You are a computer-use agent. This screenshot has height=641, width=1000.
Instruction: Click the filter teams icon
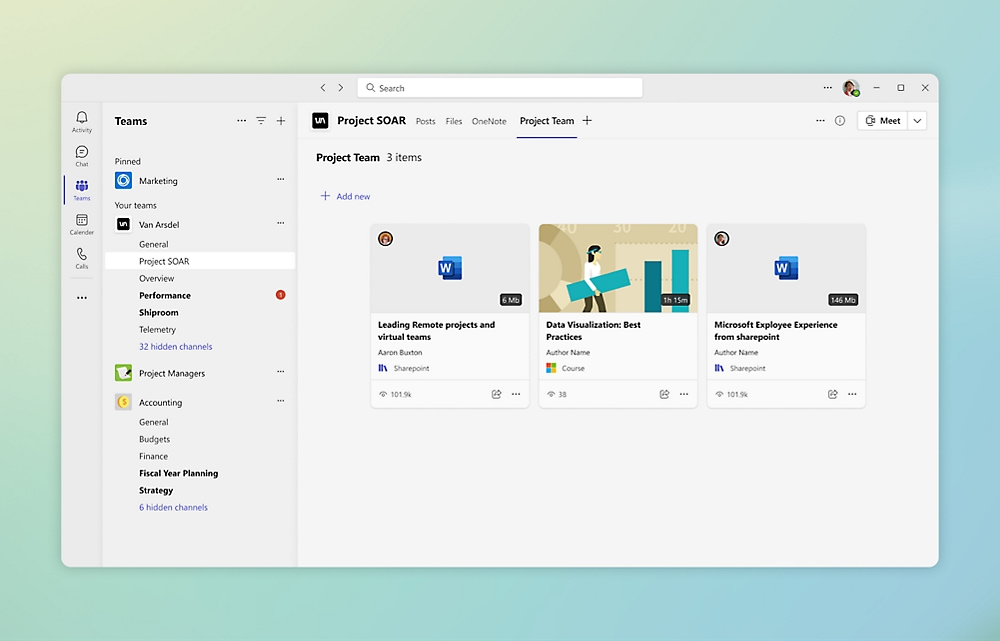pos(261,121)
